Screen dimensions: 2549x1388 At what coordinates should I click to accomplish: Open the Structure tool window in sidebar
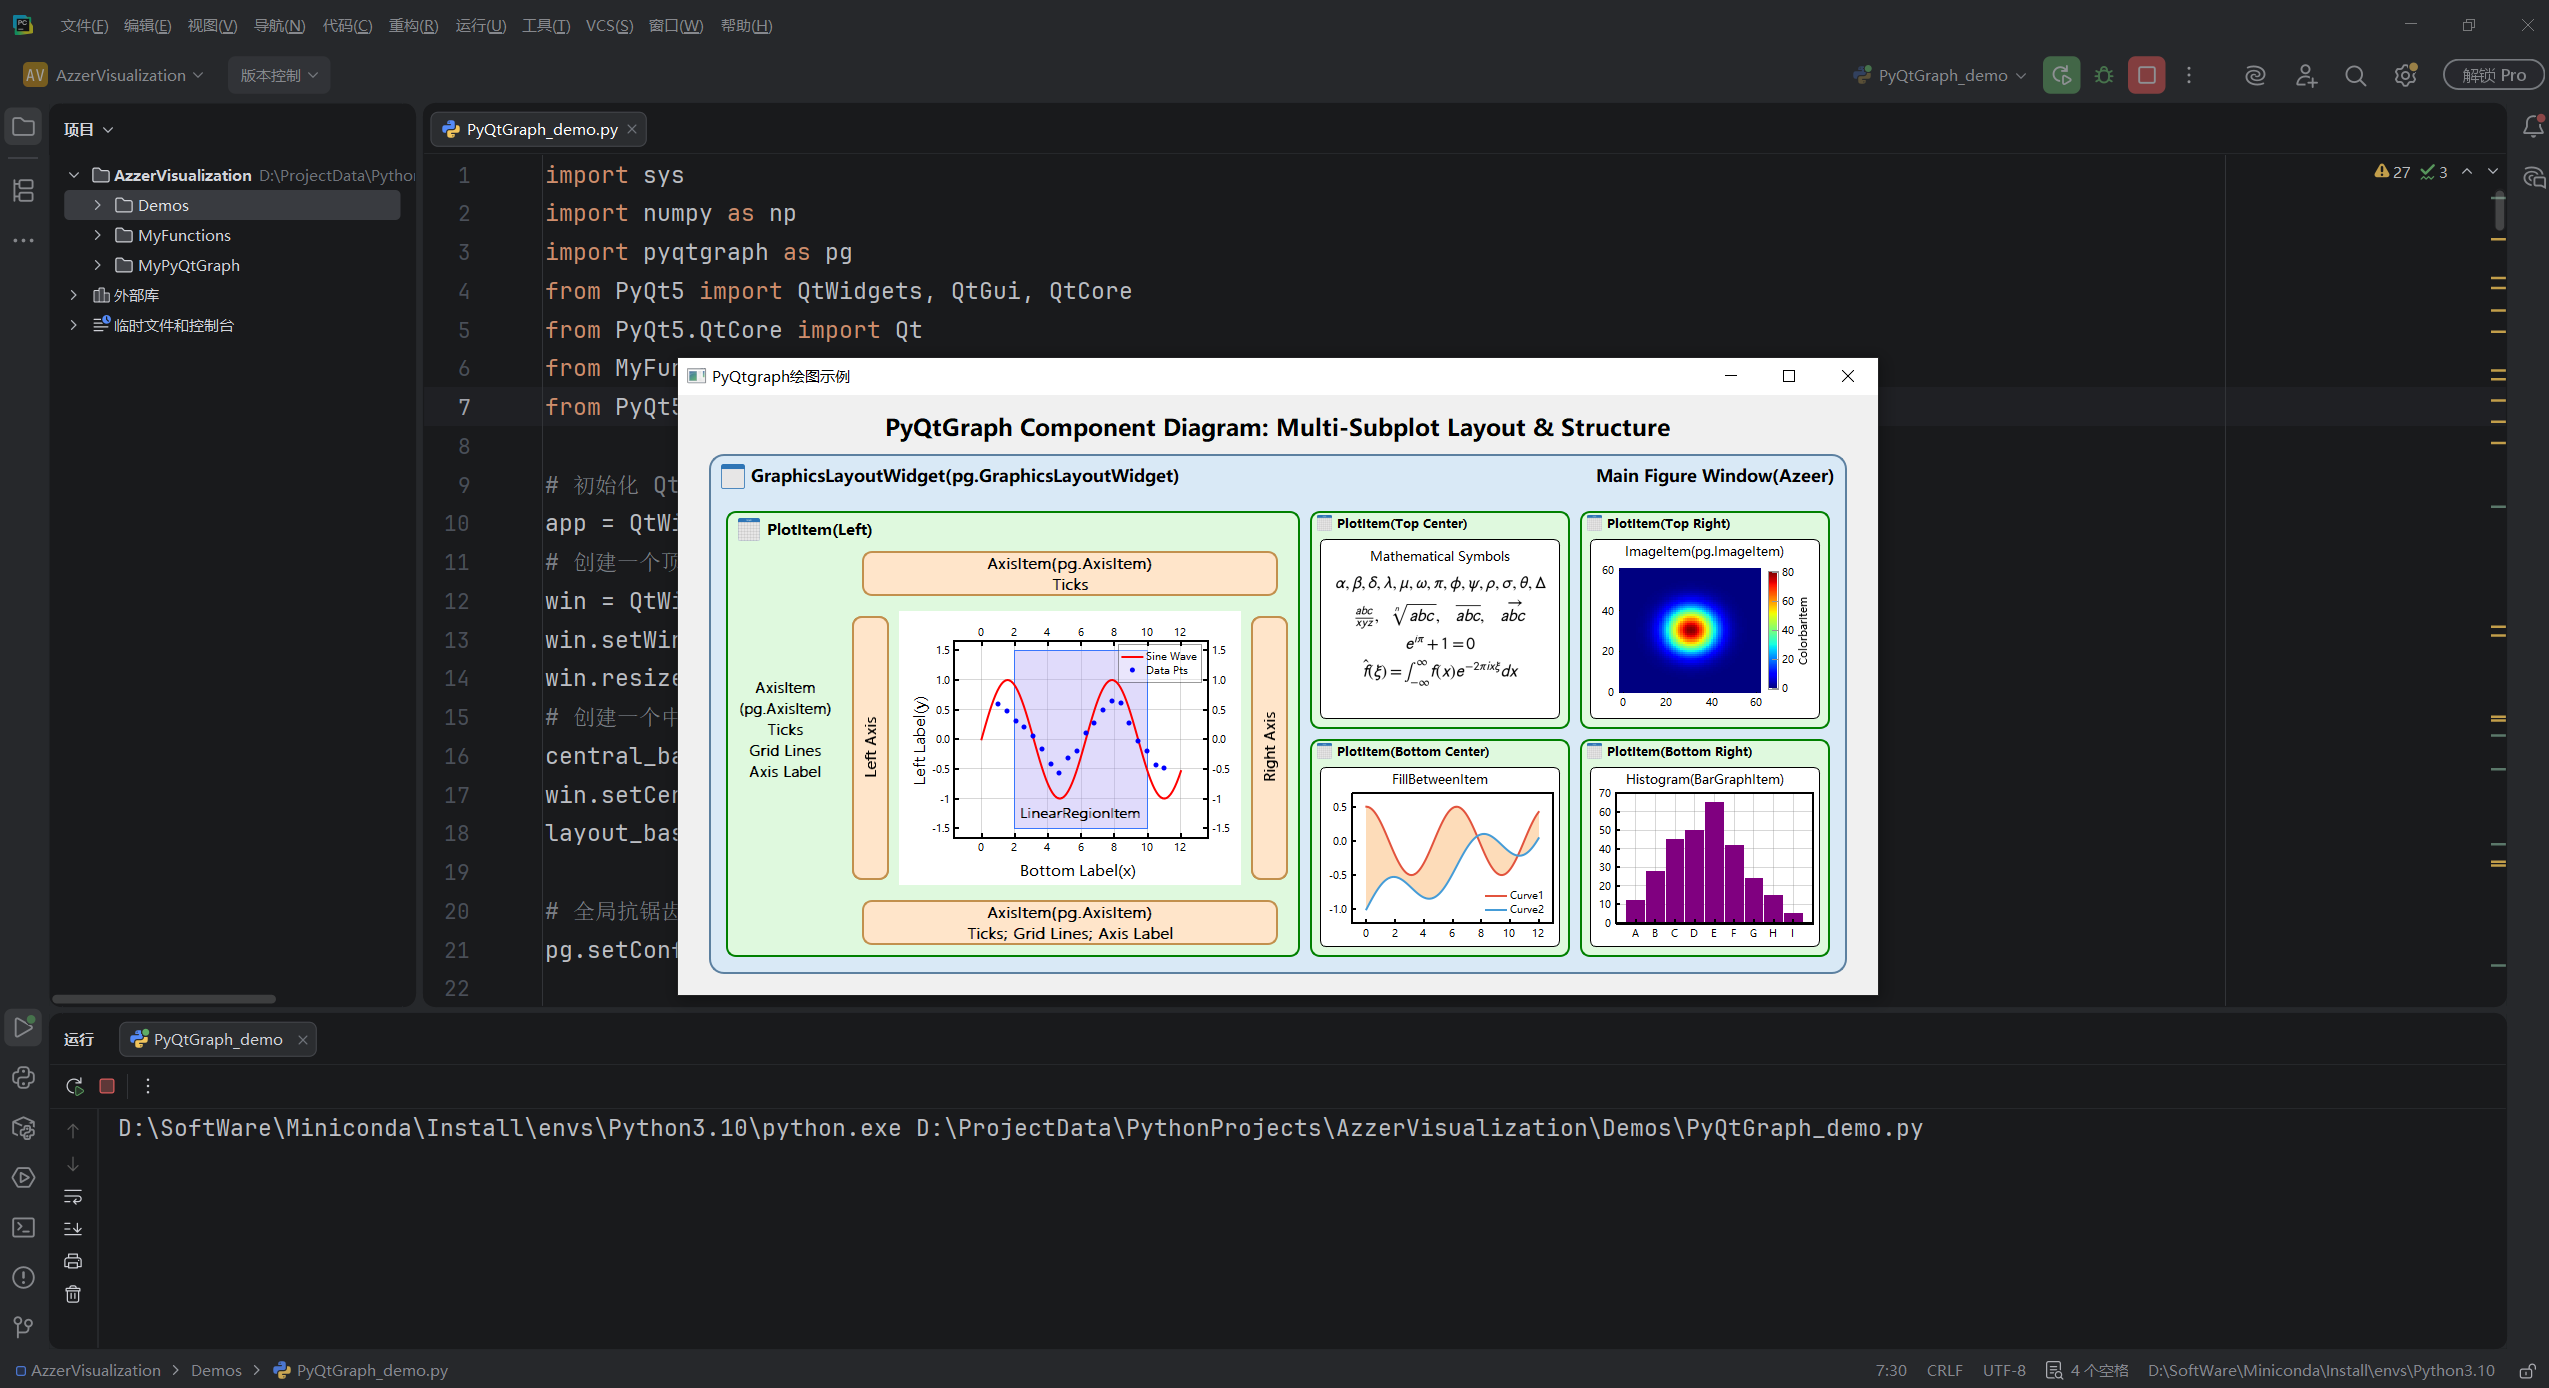[x=23, y=190]
